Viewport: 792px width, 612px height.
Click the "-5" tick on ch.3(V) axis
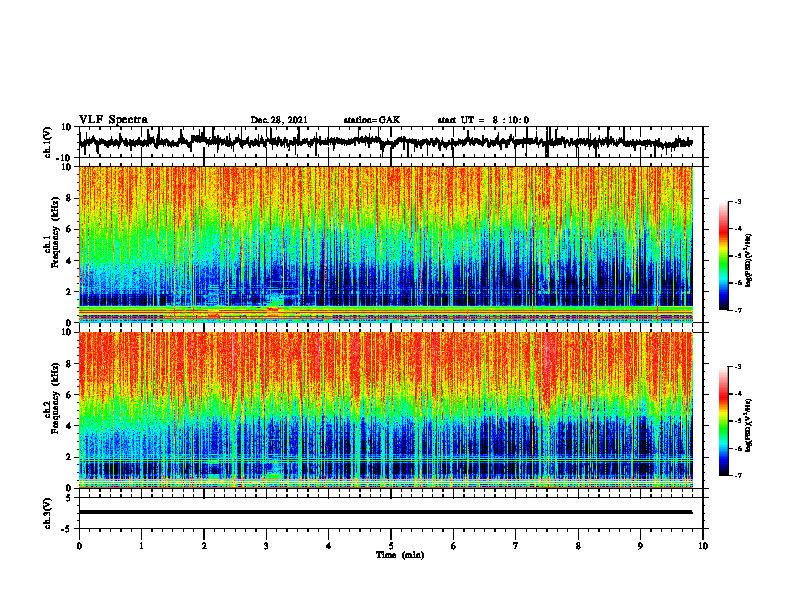point(68,529)
